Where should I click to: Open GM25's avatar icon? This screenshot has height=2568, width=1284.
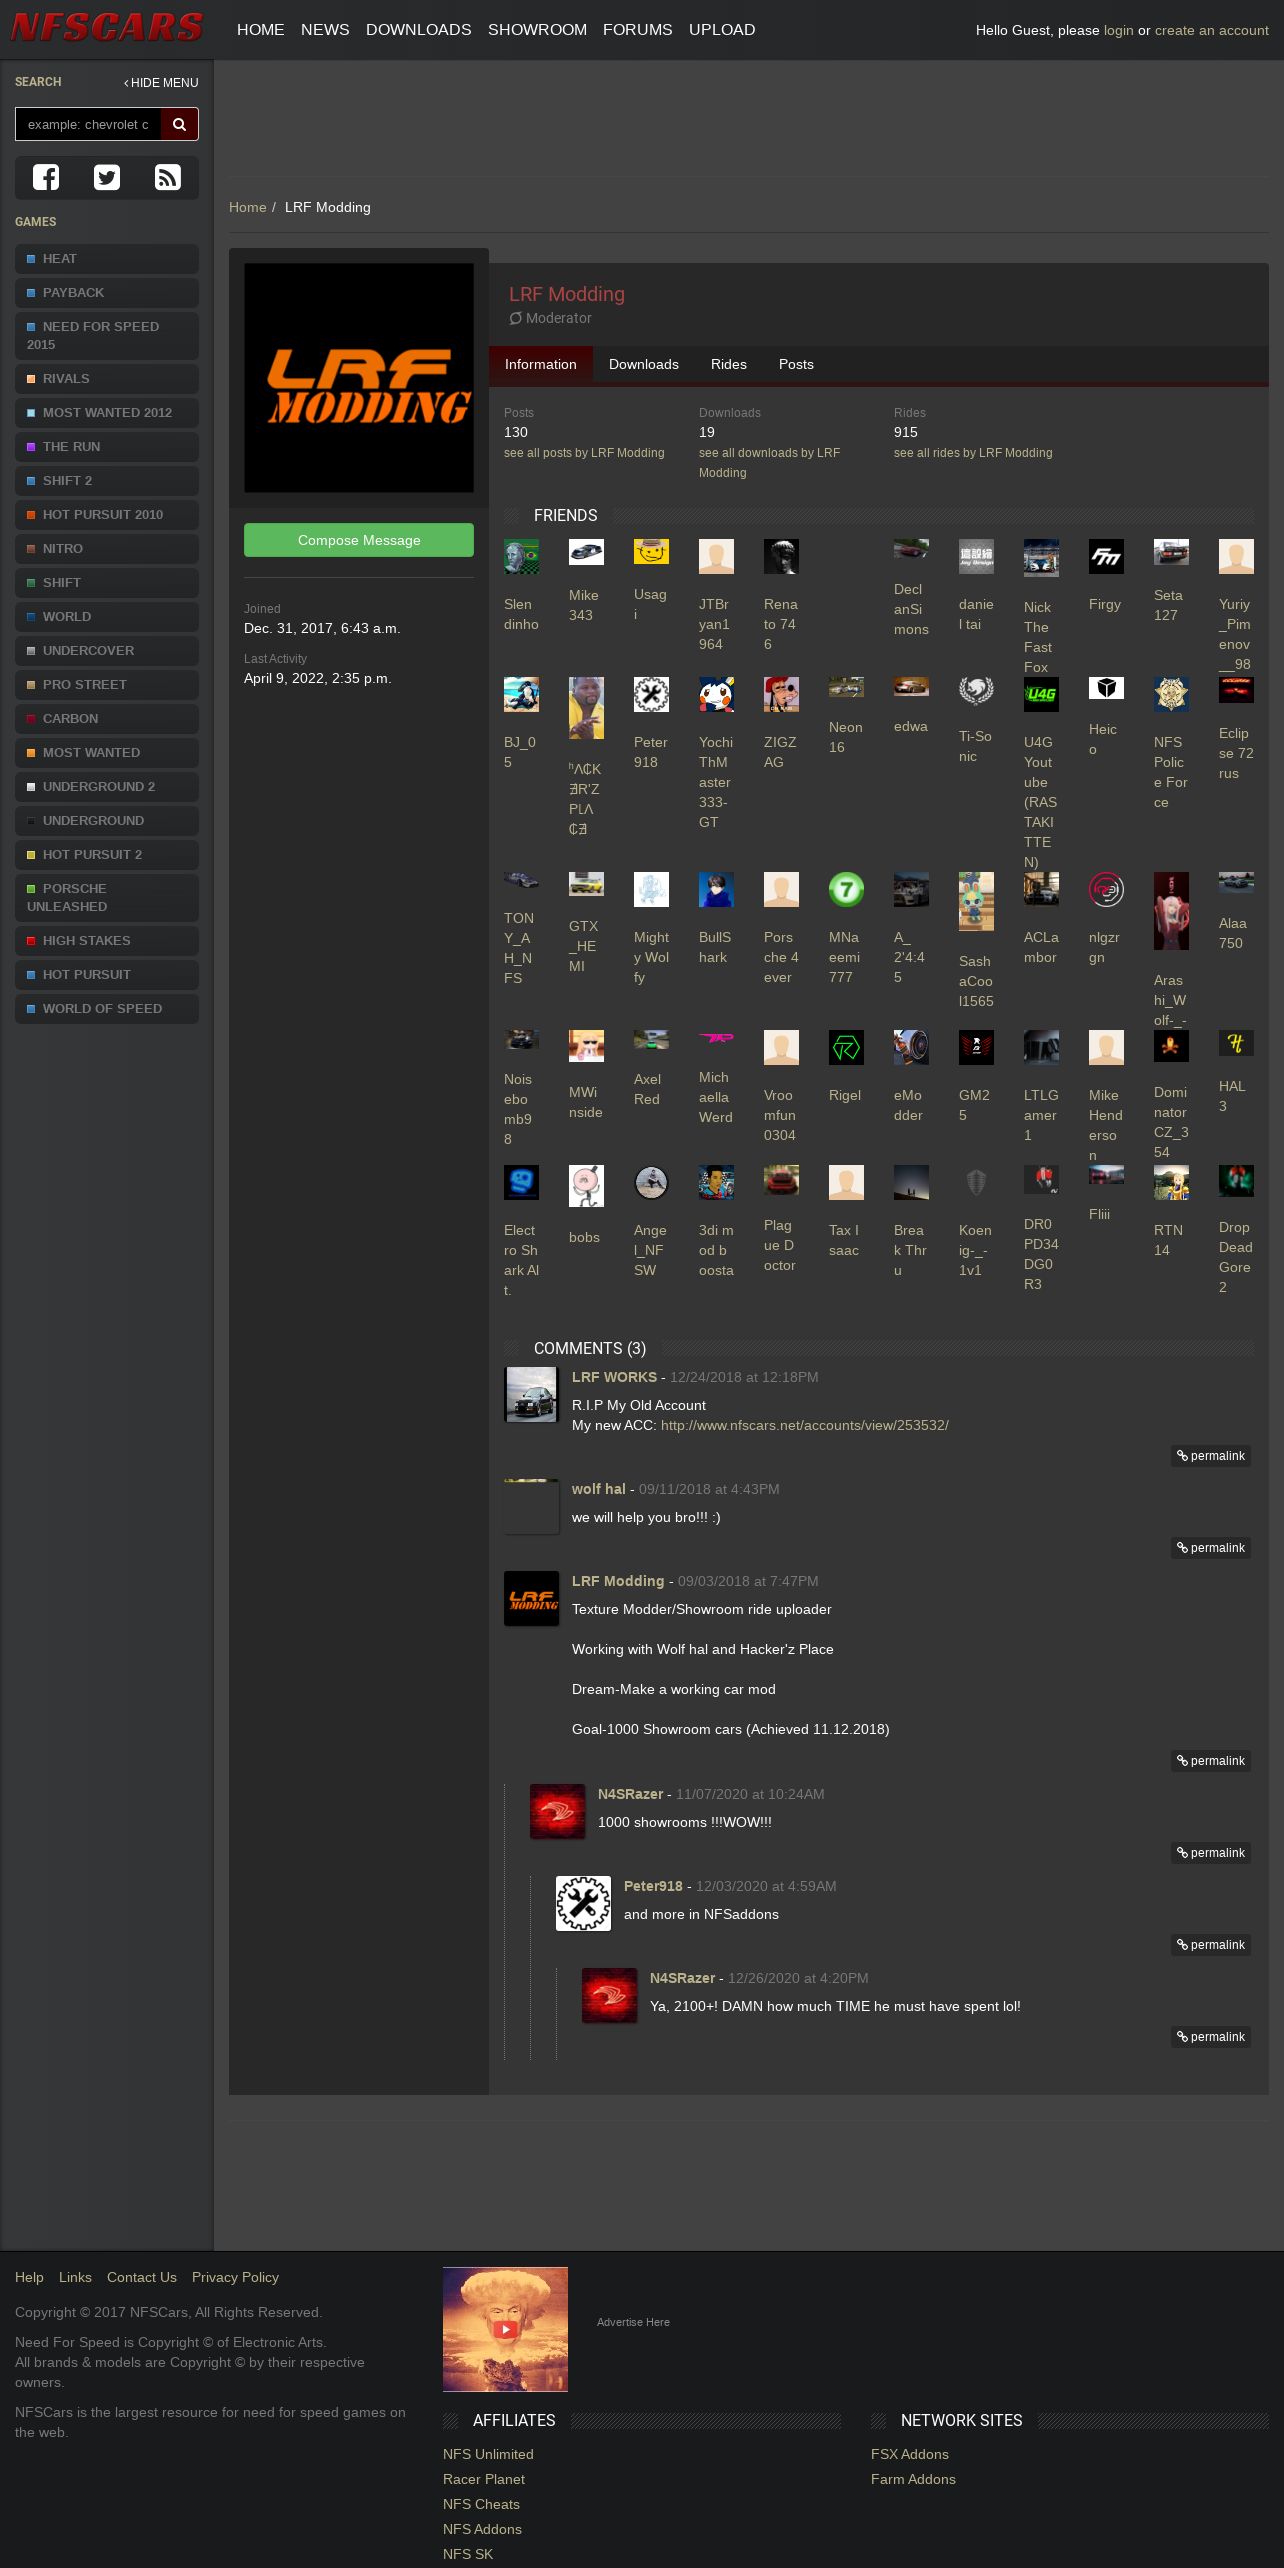(976, 1047)
